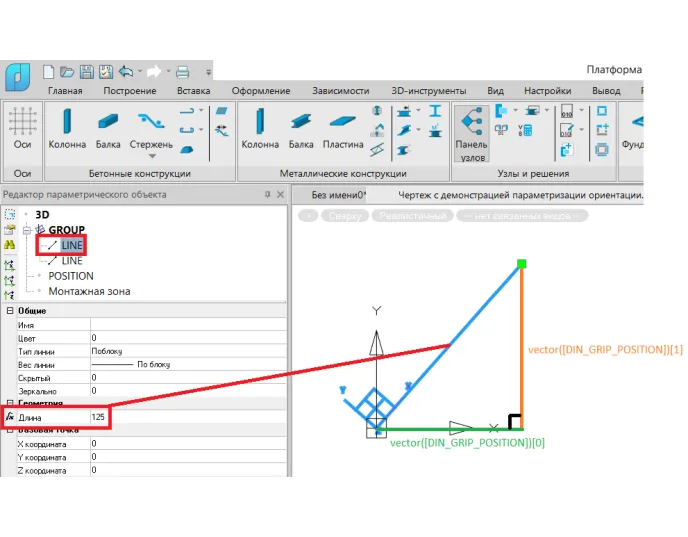Viewport: 688px width, 537px height.
Task: Open the Оформление ribbon tab
Action: click(x=261, y=91)
